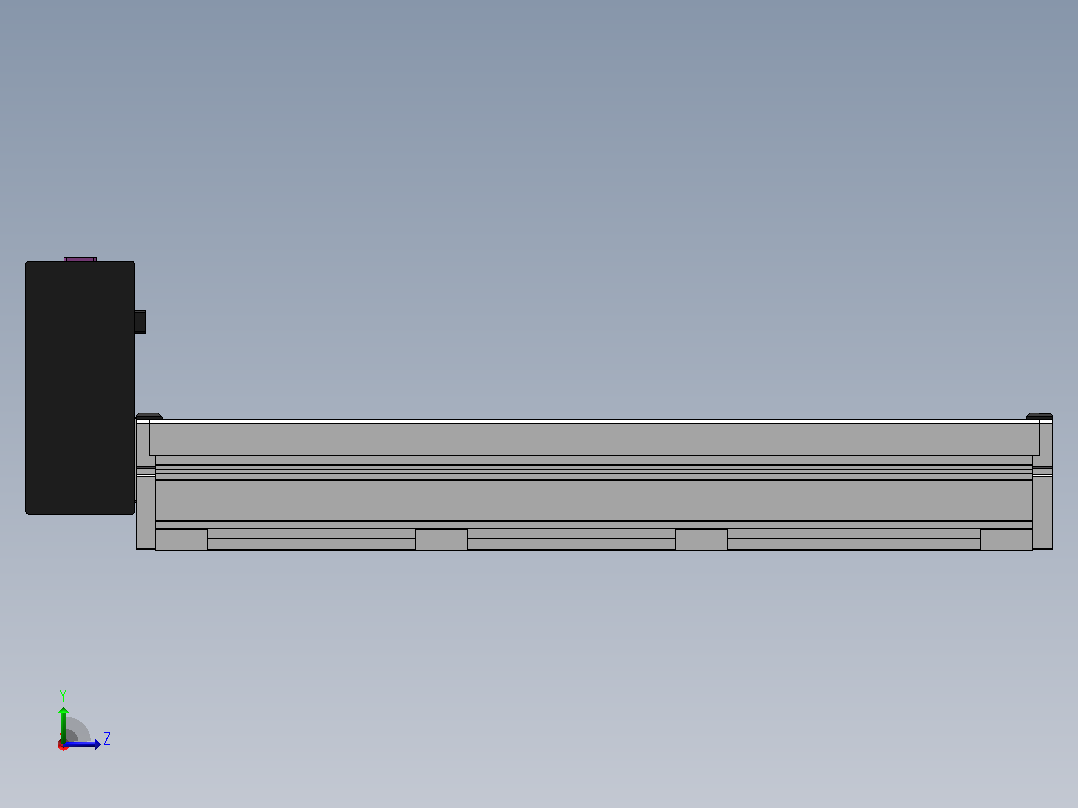Pick the small black block on motor's right side
Screen dimensions: 1078x808
pyautogui.click(x=140, y=322)
